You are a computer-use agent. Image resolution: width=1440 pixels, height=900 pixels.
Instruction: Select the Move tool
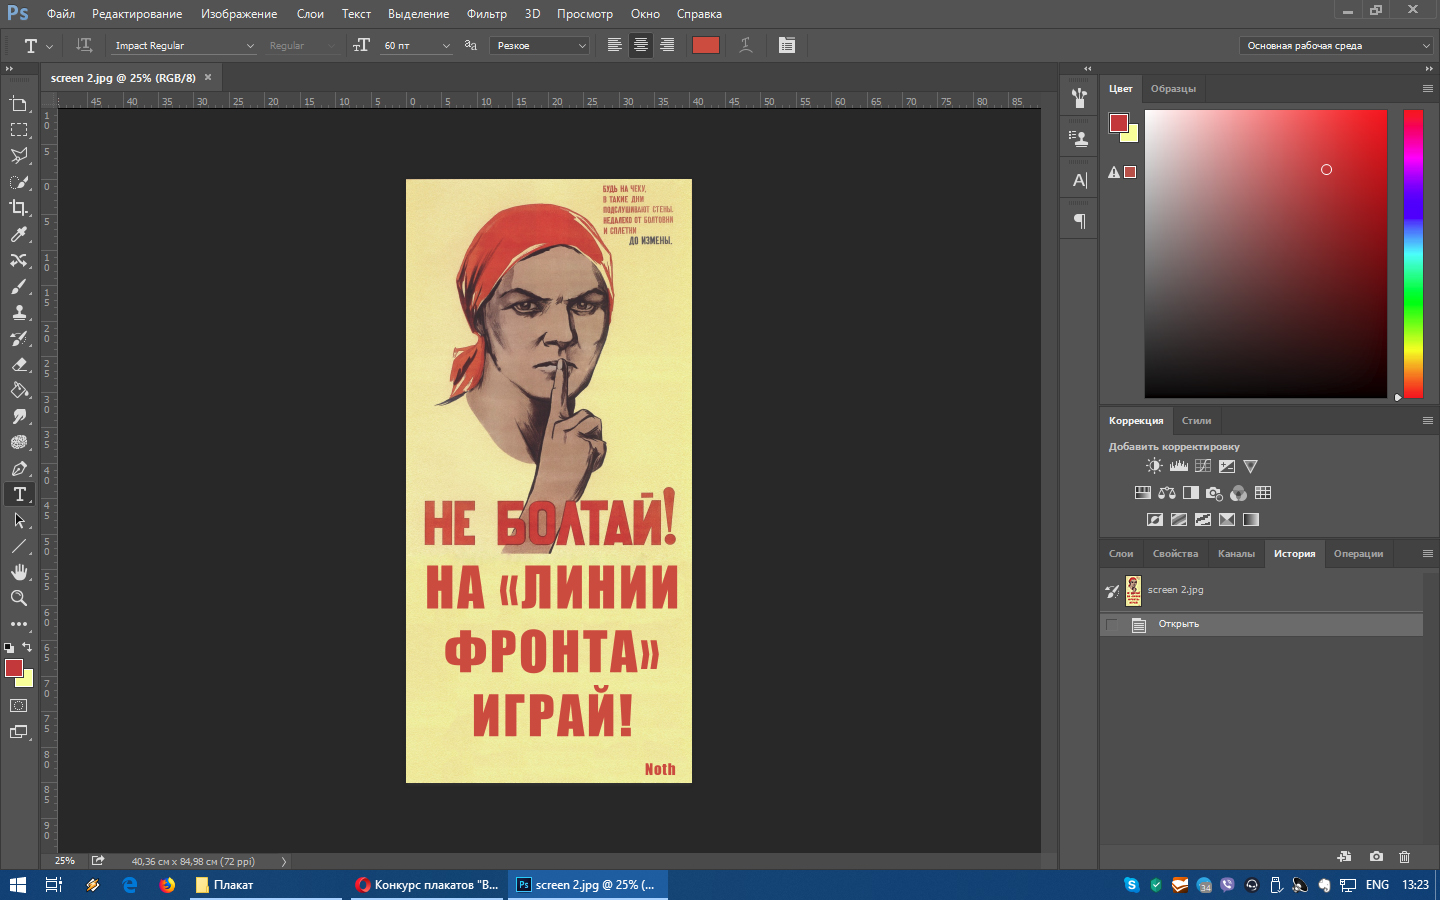pos(19,104)
